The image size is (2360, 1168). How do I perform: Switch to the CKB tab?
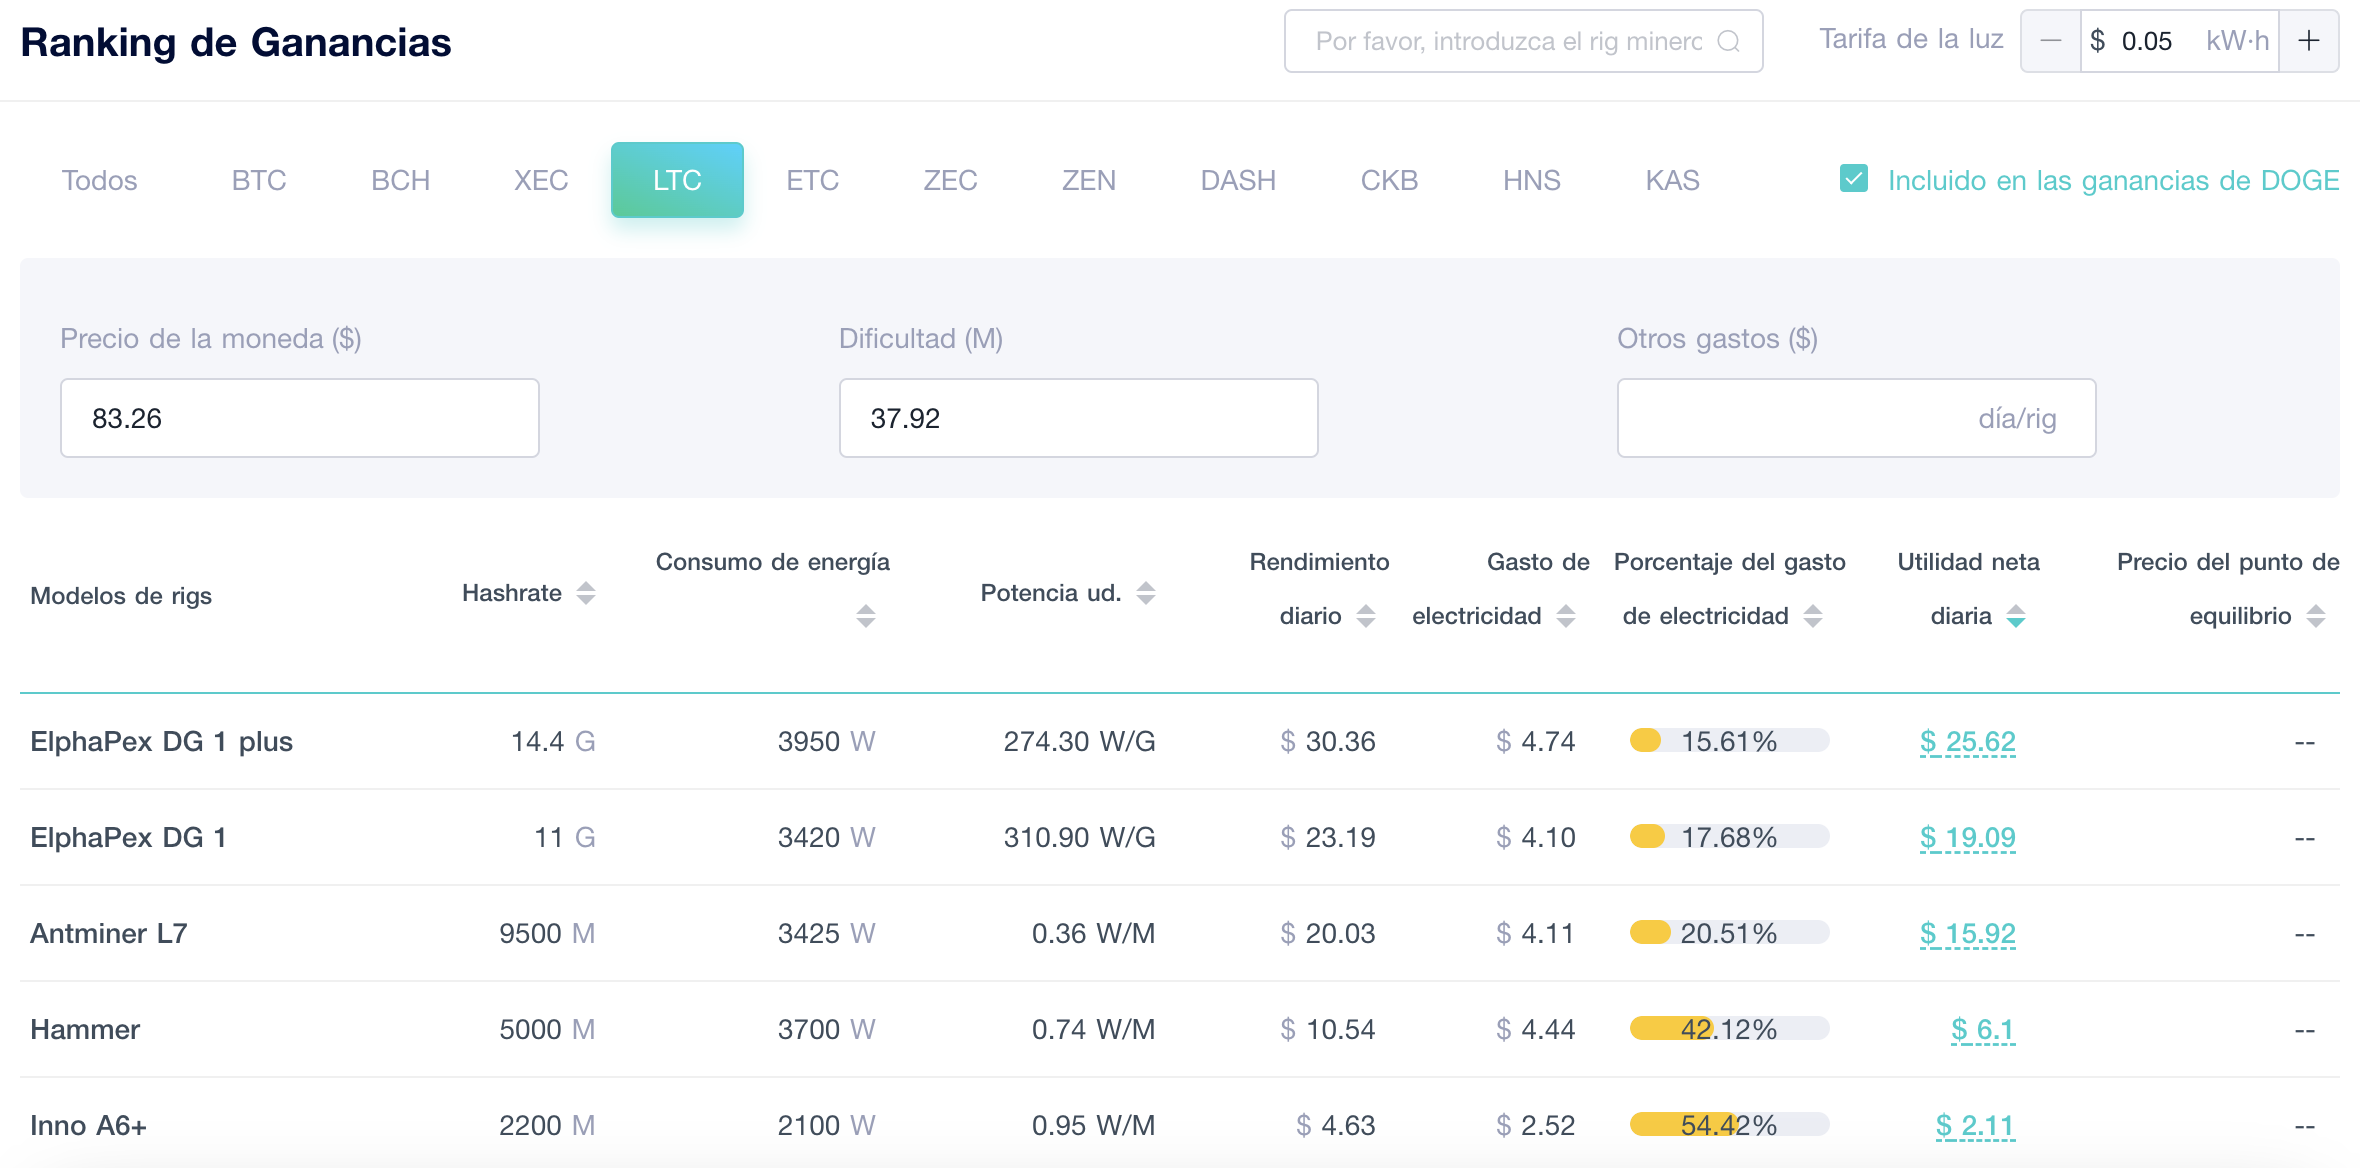(x=1389, y=180)
